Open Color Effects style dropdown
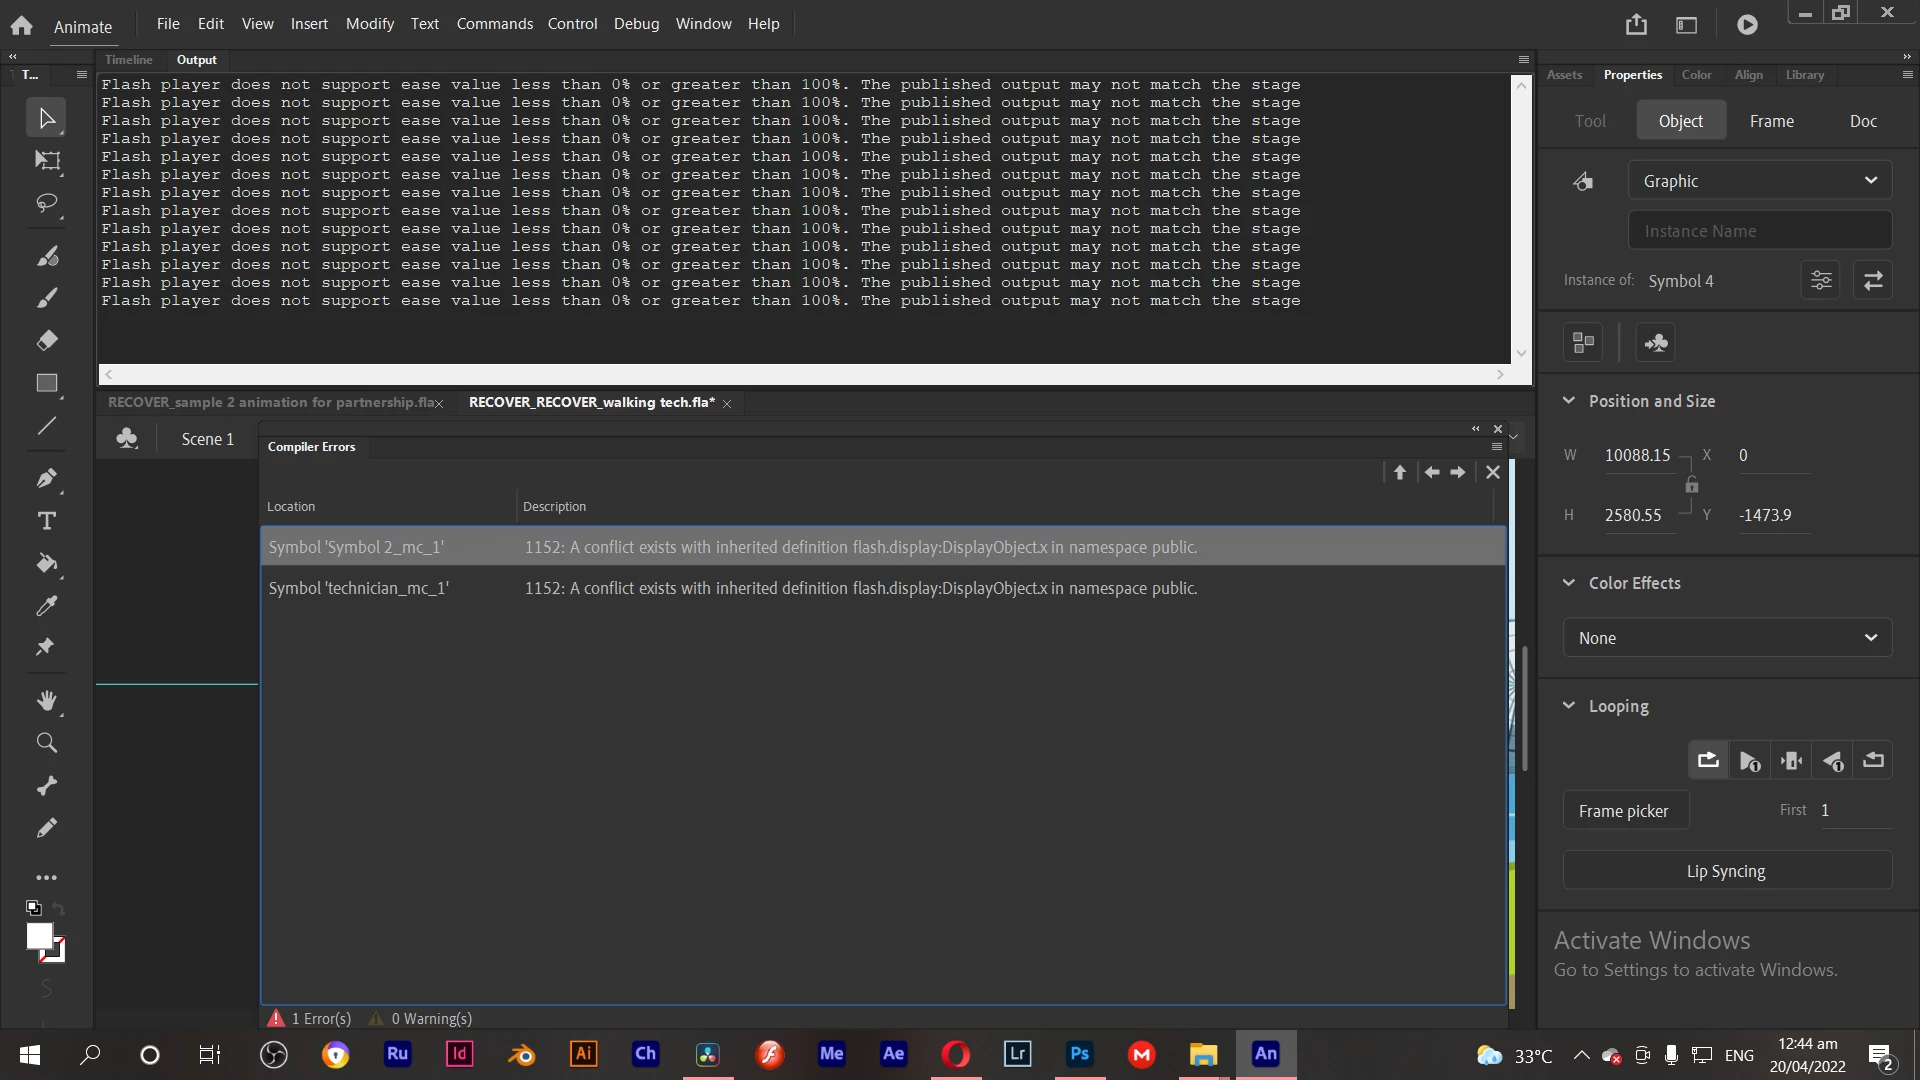The width and height of the screenshot is (1920, 1080). [1727, 638]
